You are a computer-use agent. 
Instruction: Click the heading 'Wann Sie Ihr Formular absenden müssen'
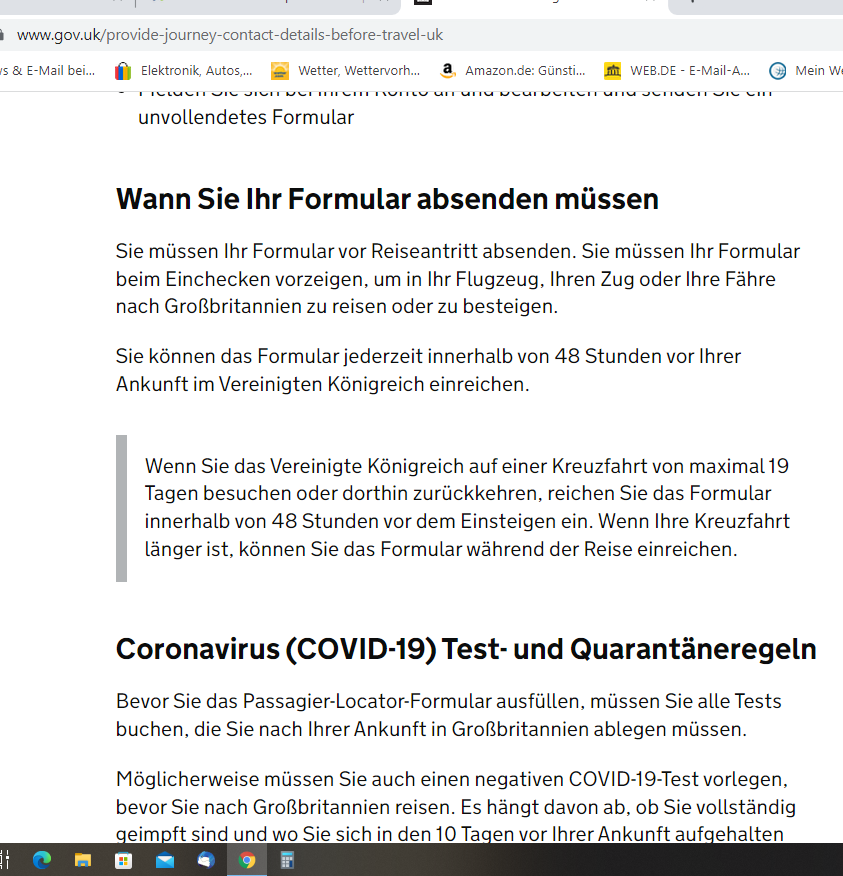coord(387,199)
